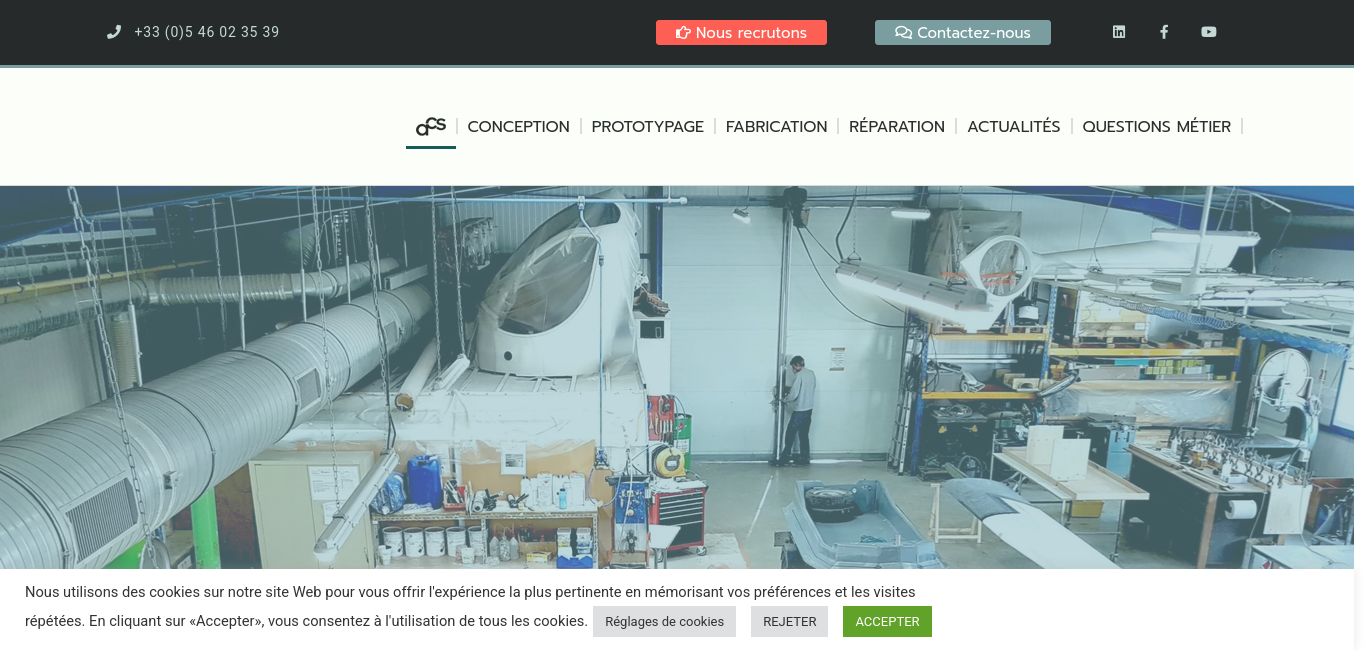Open the Facebook social icon
Image resolution: width=1366 pixels, height=651 pixels.
(x=1164, y=32)
